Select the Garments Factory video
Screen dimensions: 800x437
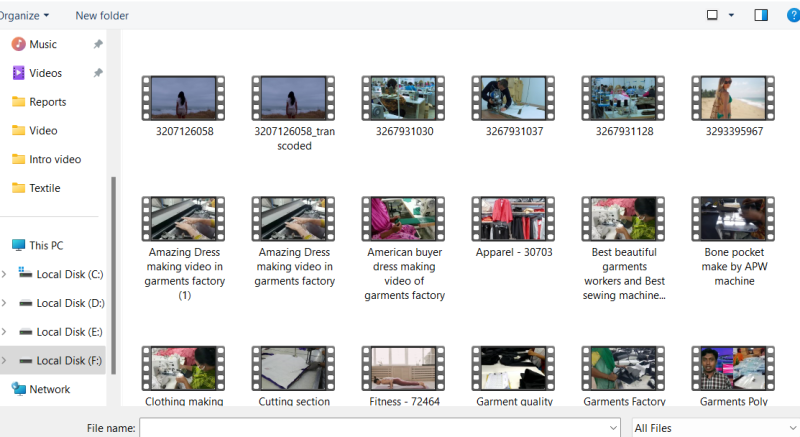624,376
